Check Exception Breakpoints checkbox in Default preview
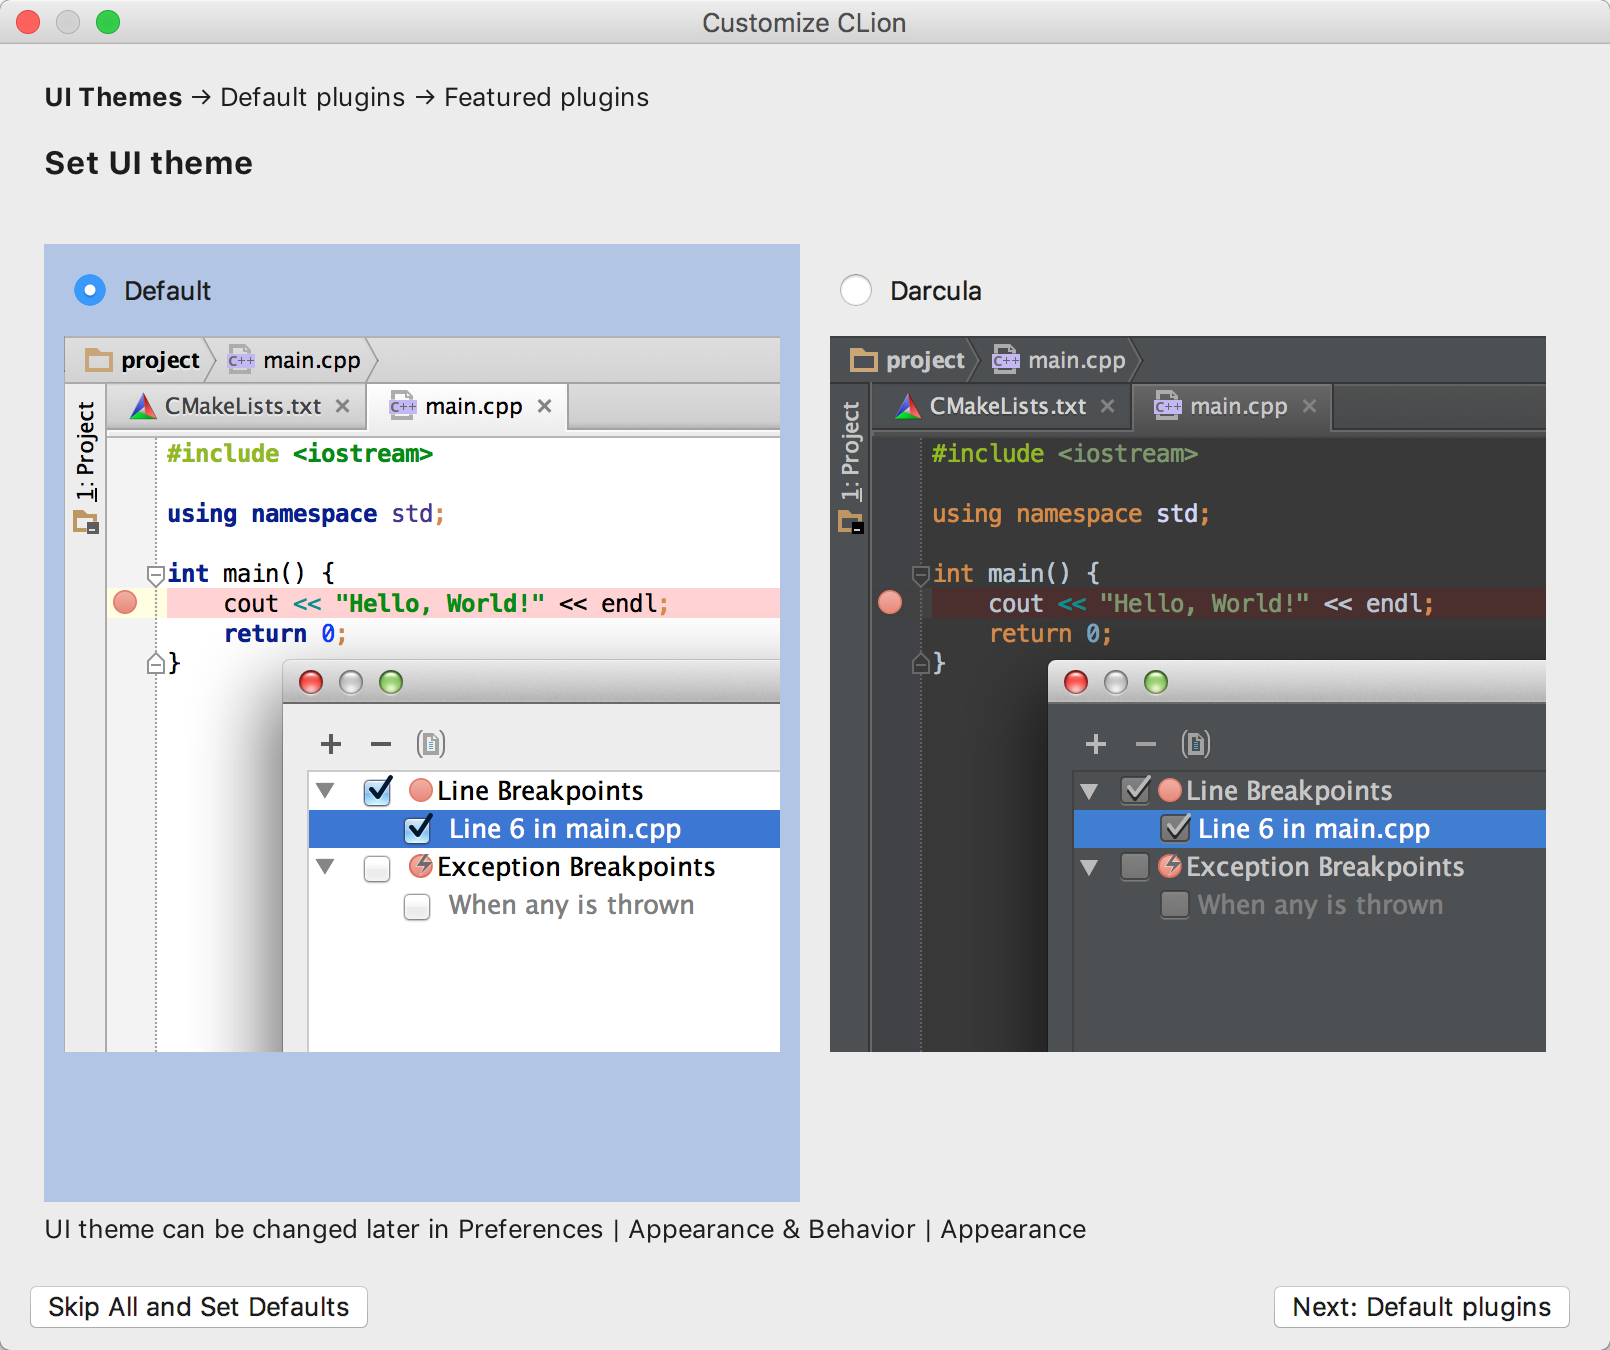The height and width of the screenshot is (1350, 1610). (377, 868)
